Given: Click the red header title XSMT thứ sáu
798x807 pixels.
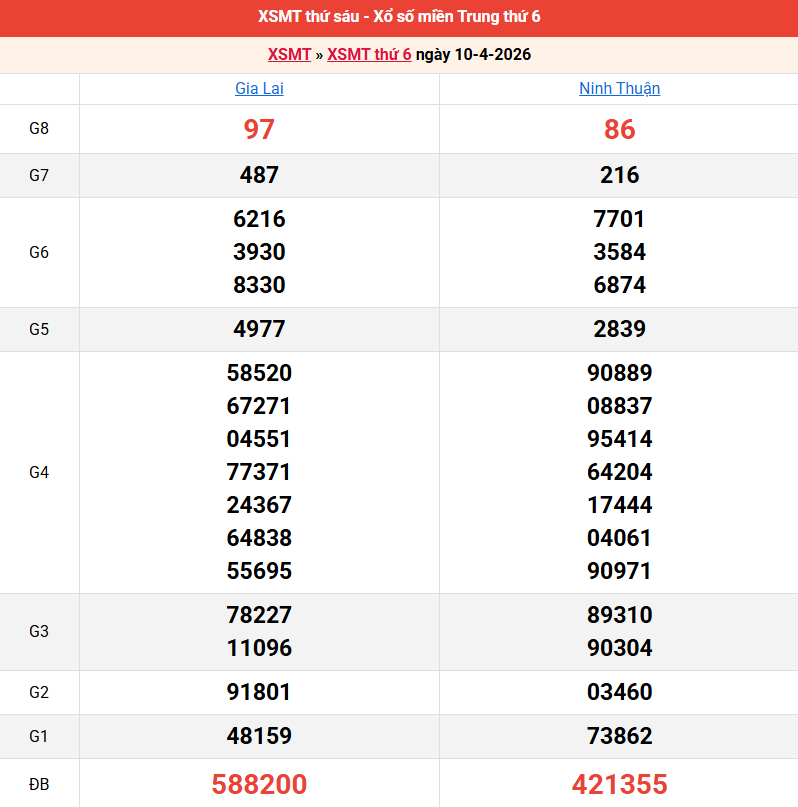Looking at the screenshot, I should [399, 17].
